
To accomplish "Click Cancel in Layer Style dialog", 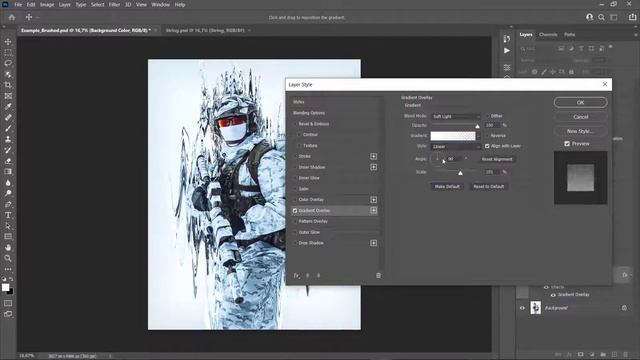I will click(580, 117).
